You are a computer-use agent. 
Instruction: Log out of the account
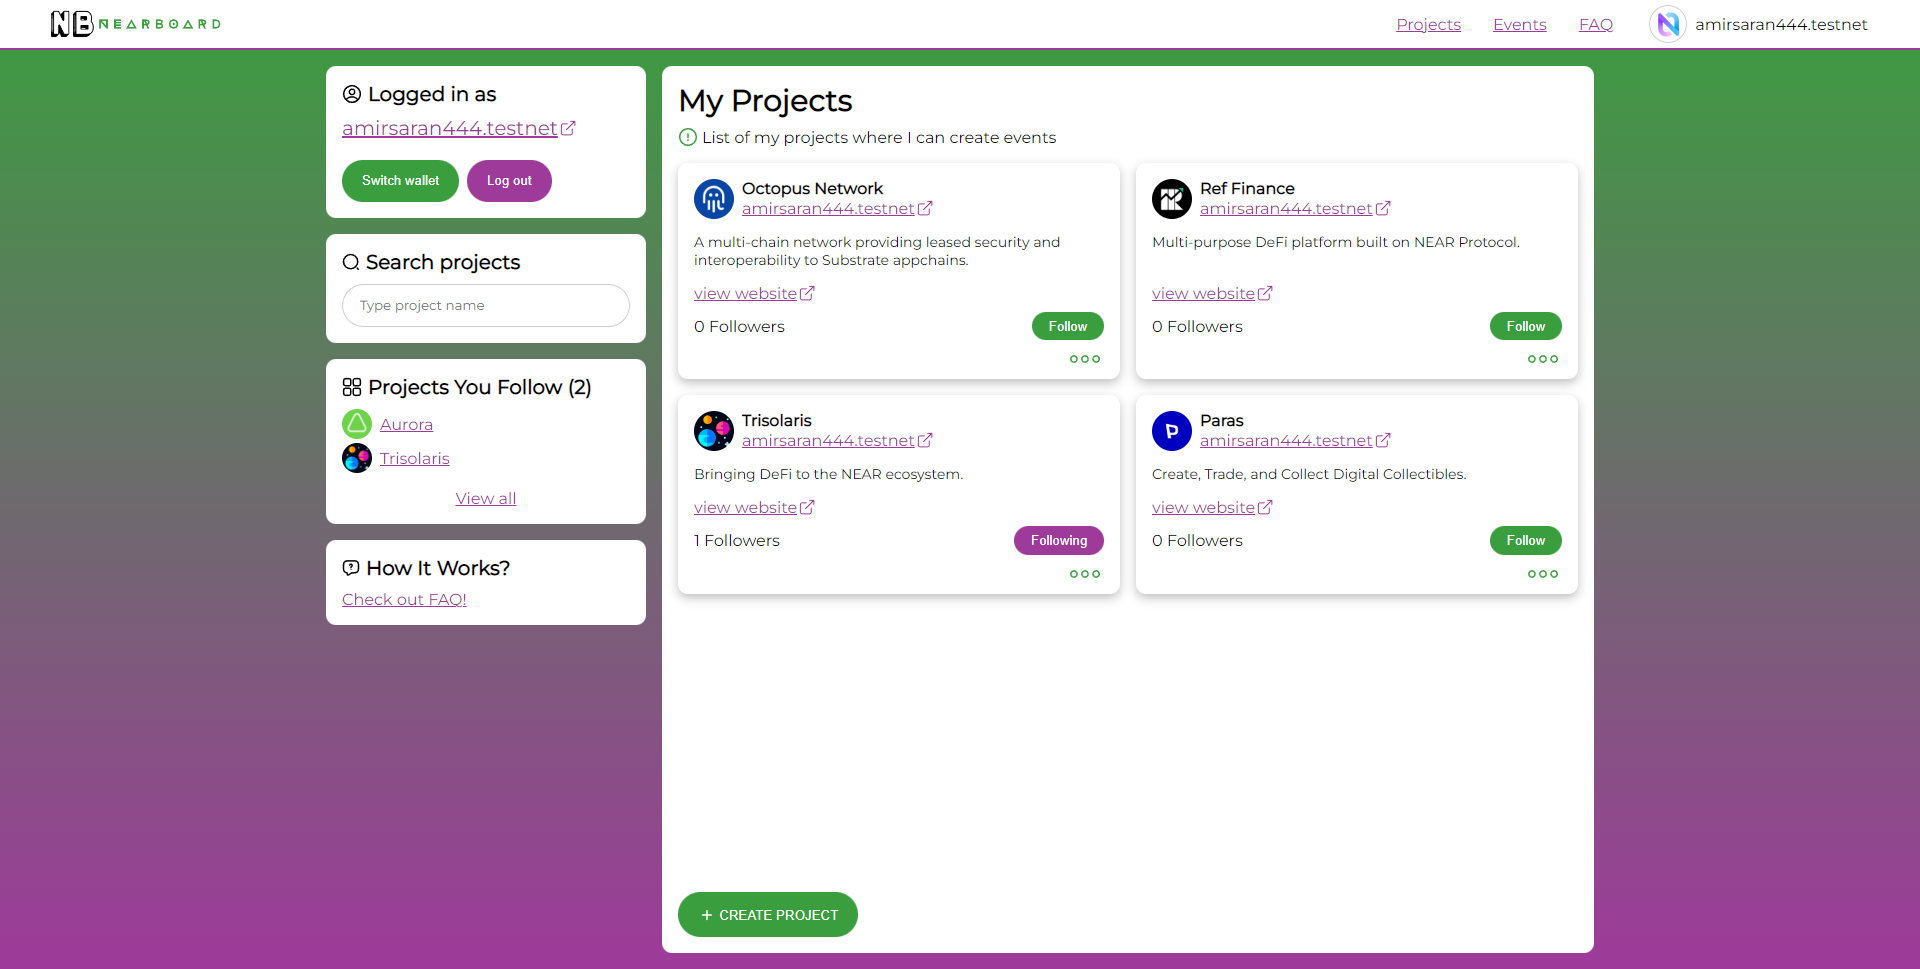(509, 181)
